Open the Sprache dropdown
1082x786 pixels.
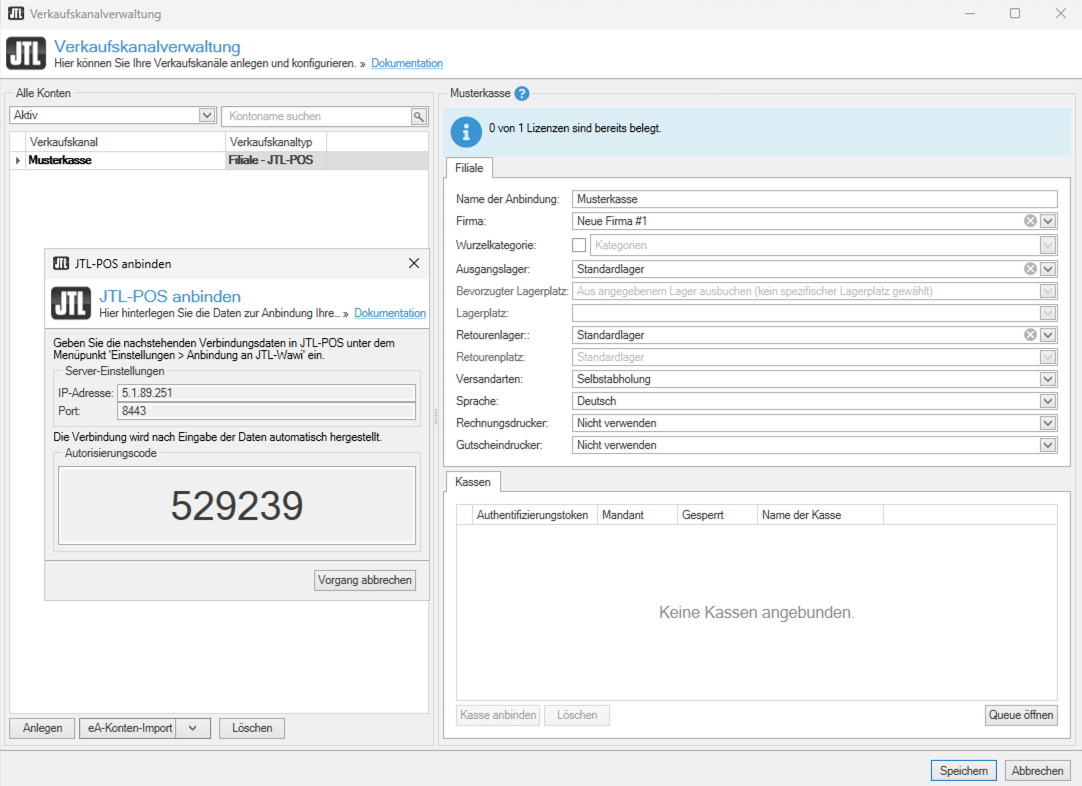1048,401
